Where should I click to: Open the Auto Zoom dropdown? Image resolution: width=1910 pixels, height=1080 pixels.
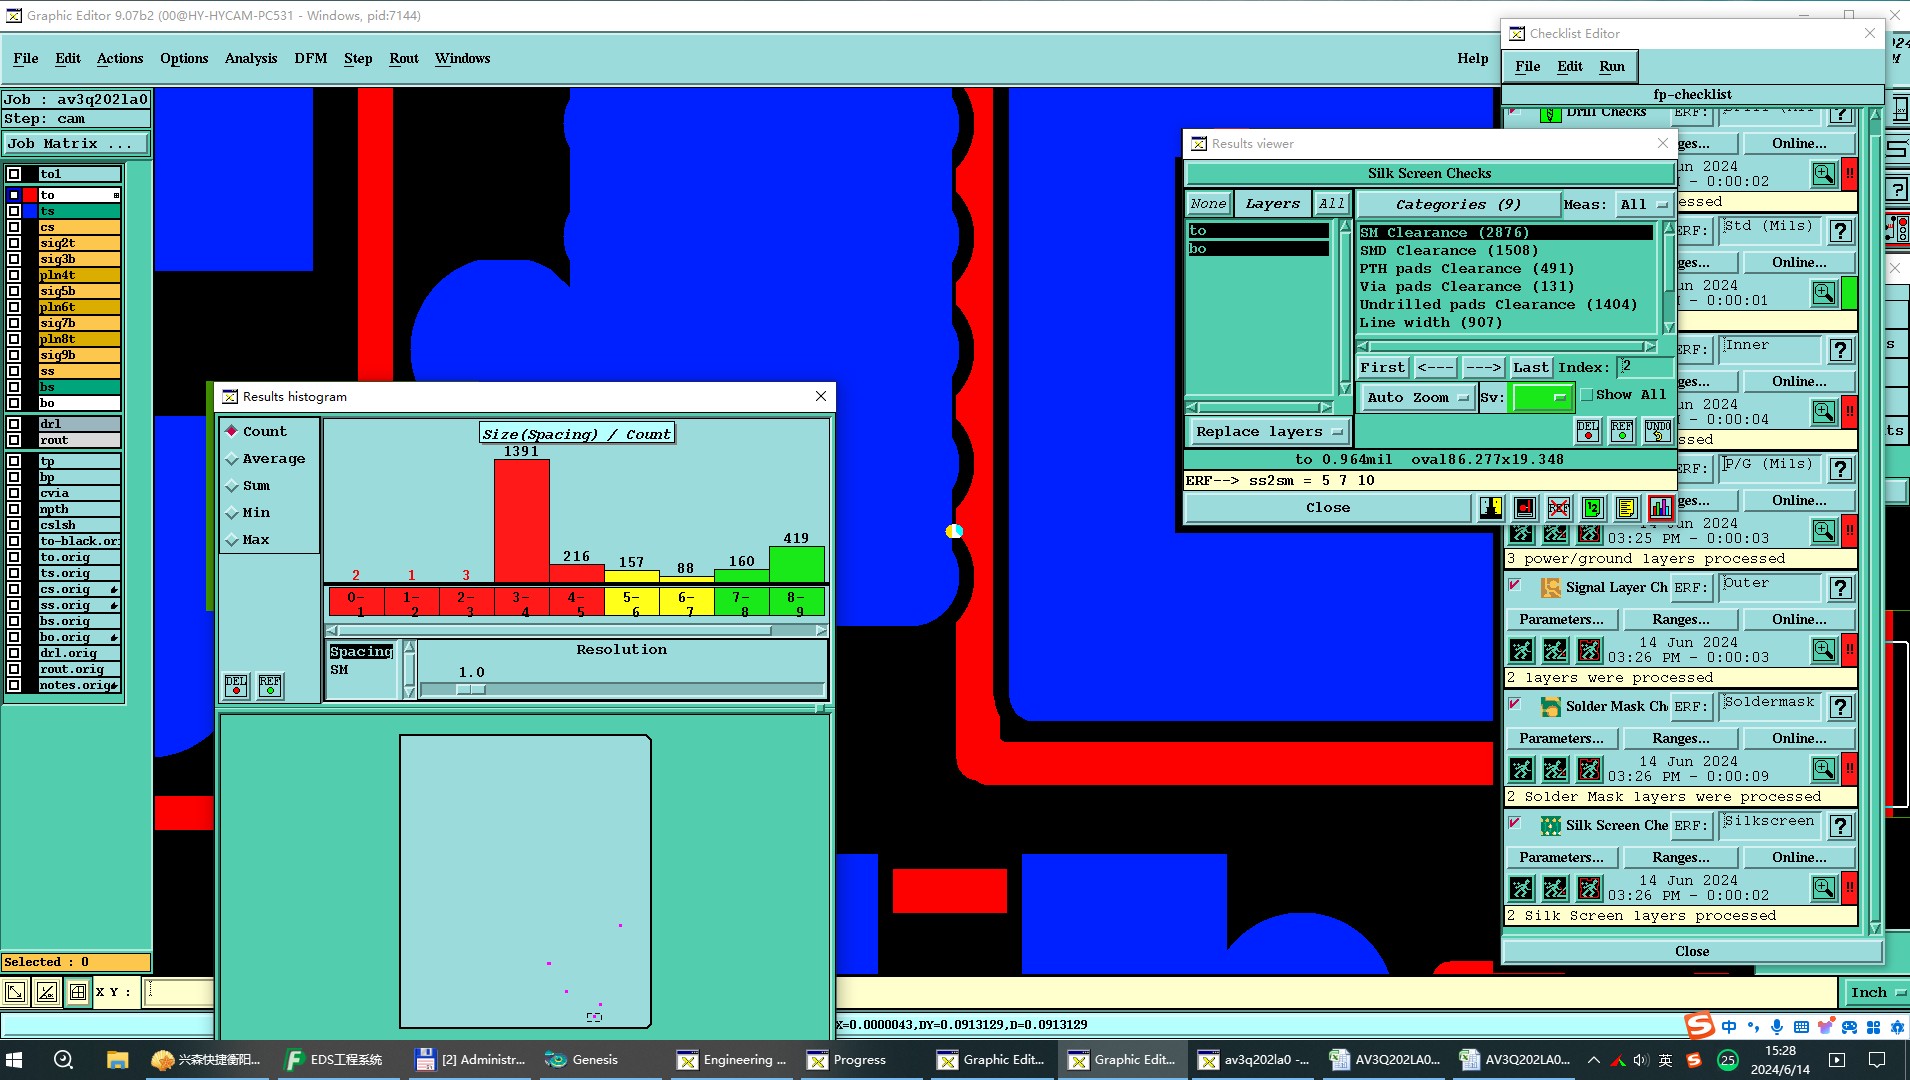pos(1417,398)
